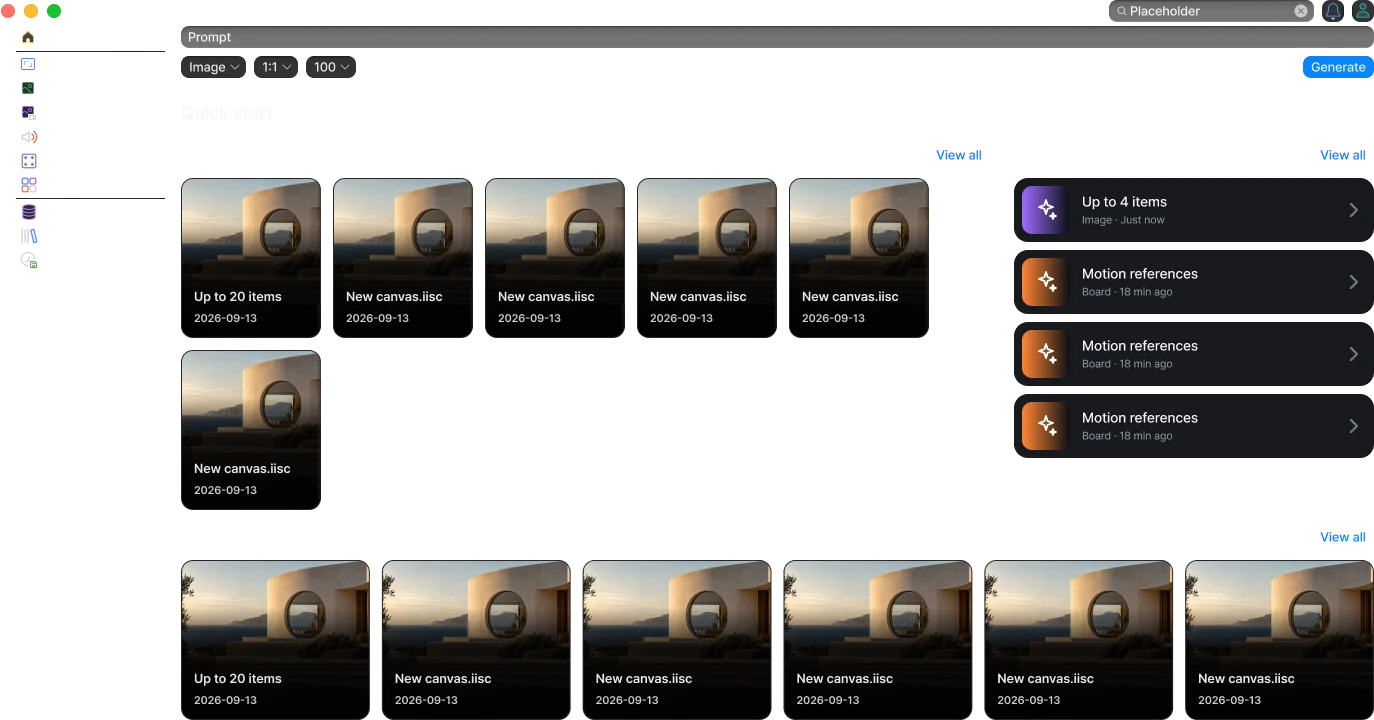Click in the Placeholder search field

(x=1211, y=11)
